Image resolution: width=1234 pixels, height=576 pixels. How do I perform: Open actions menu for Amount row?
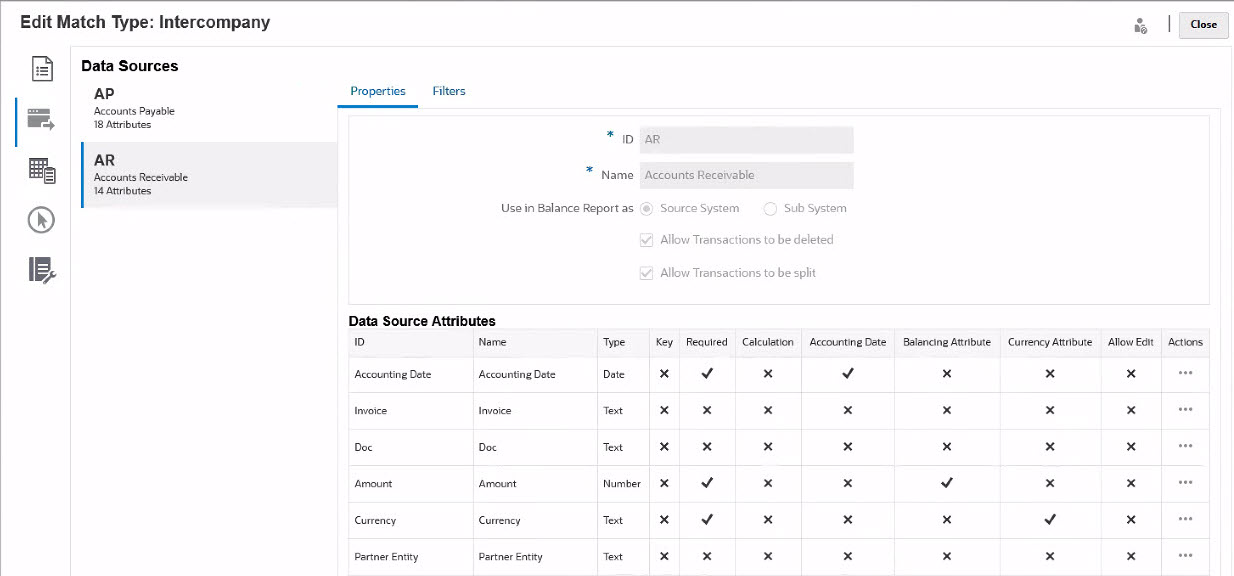[1186, 482]
